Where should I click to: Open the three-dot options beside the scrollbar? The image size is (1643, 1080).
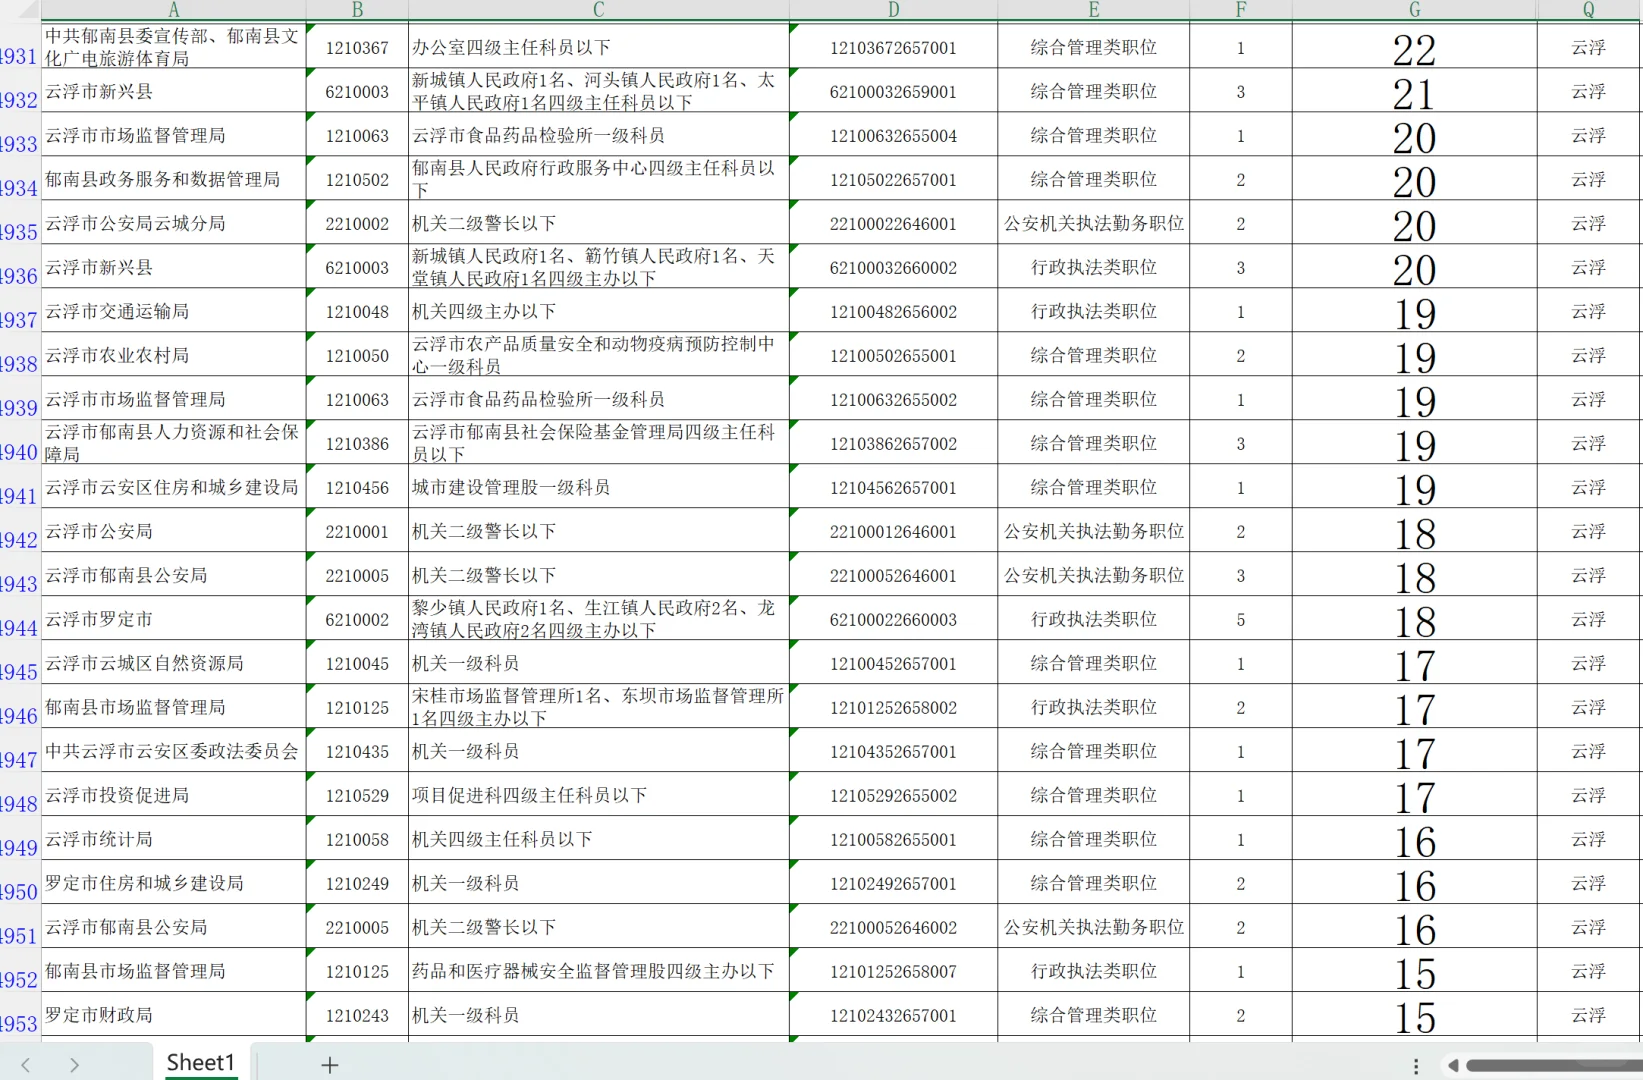point(1416,1066)
